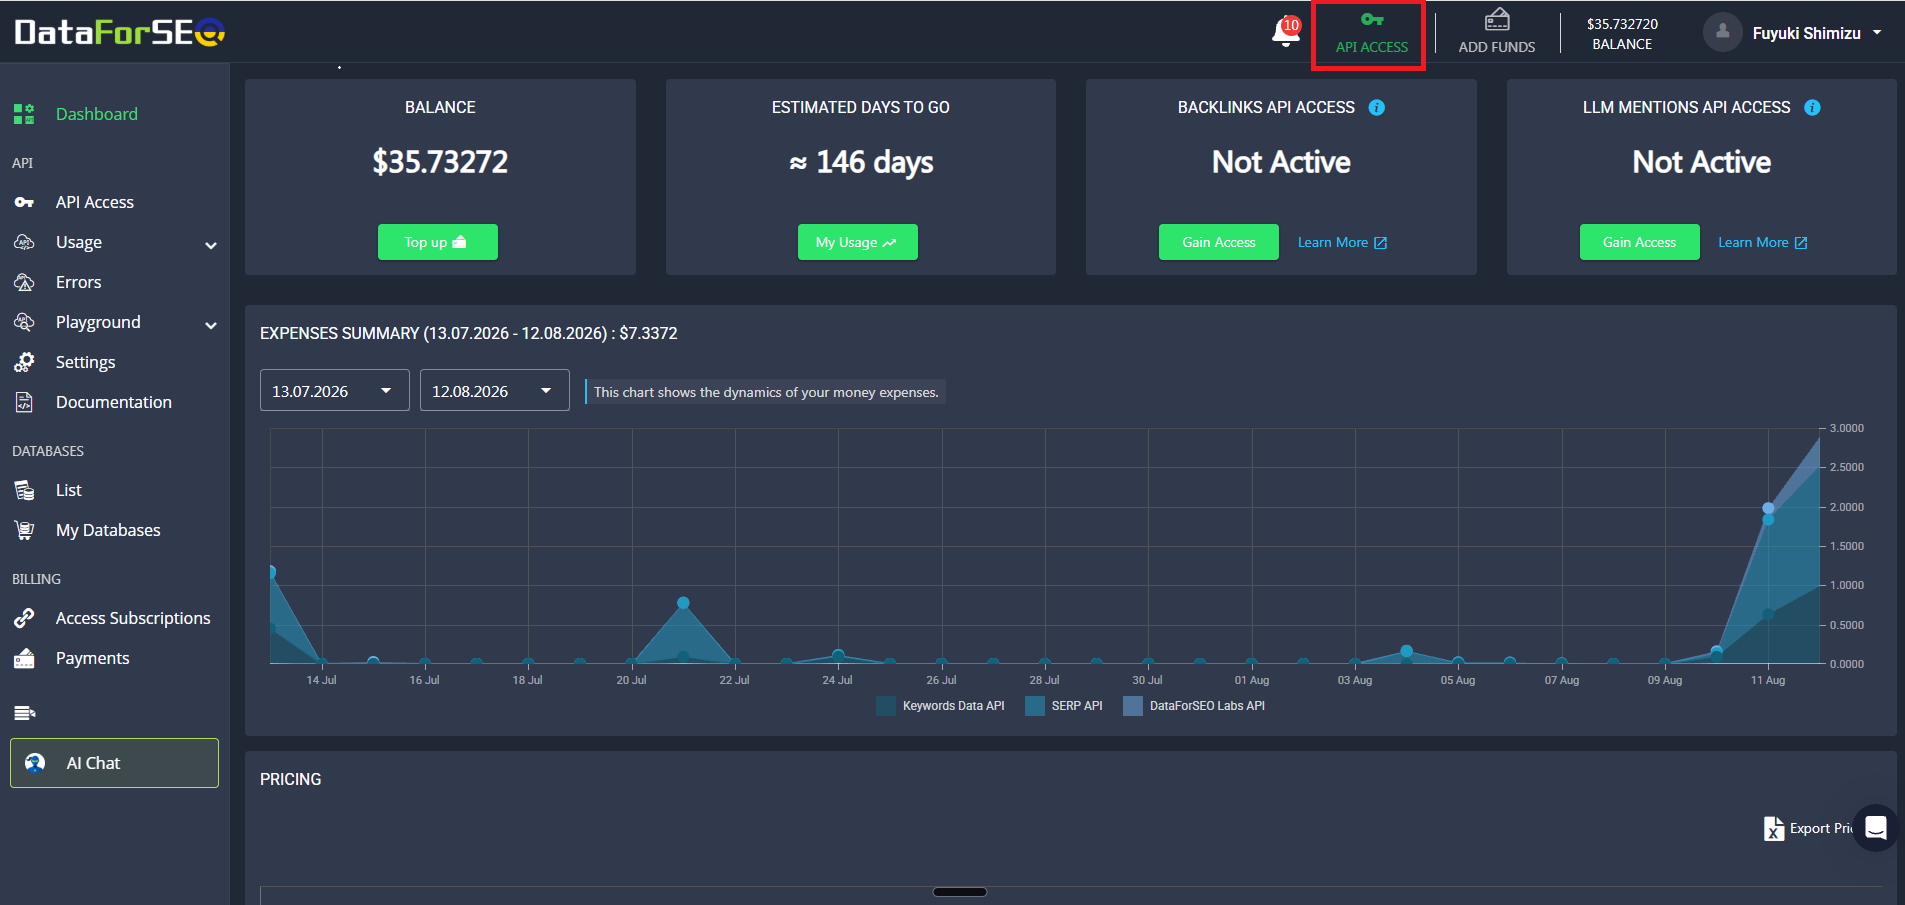Click the API Access key icon in header
Screen dimensions: 1905x905
1372,19
